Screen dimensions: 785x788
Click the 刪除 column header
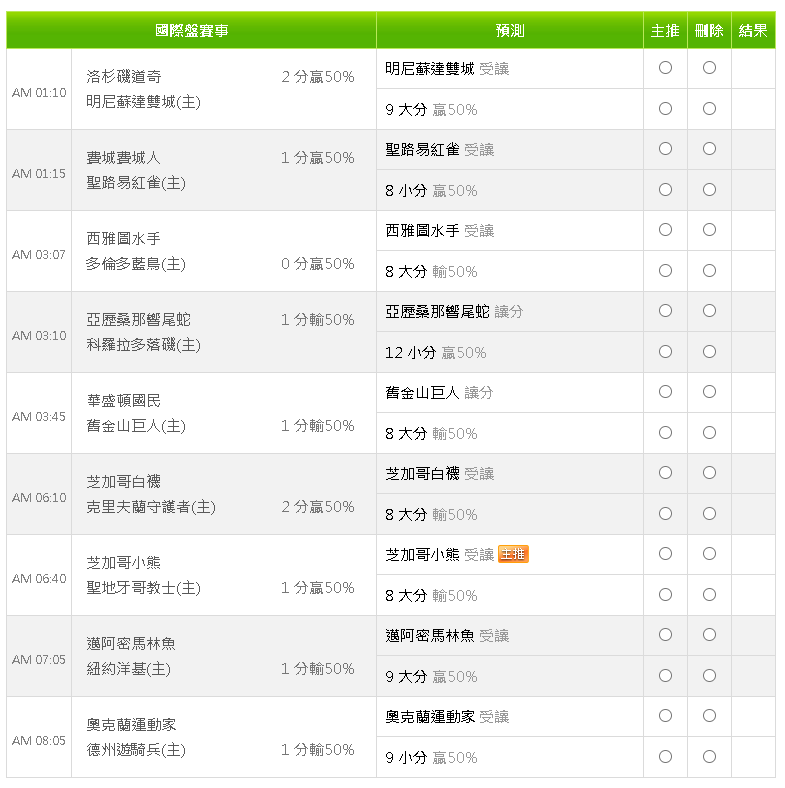[x=709, y=30]
